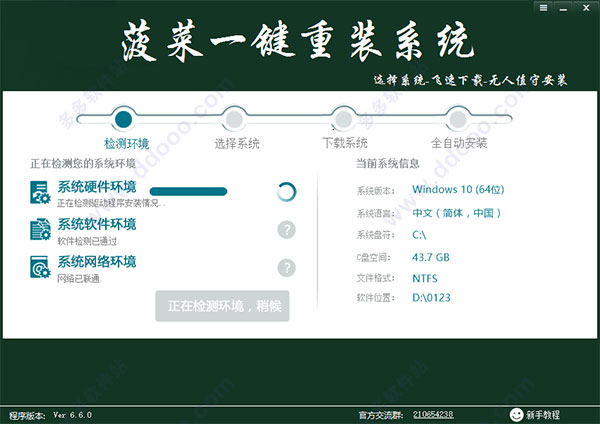Image resolution: width=600 pixels, height=424 pixels.
Task: Select the 下载系统 step circle
Action: click(x=344, y=119)
